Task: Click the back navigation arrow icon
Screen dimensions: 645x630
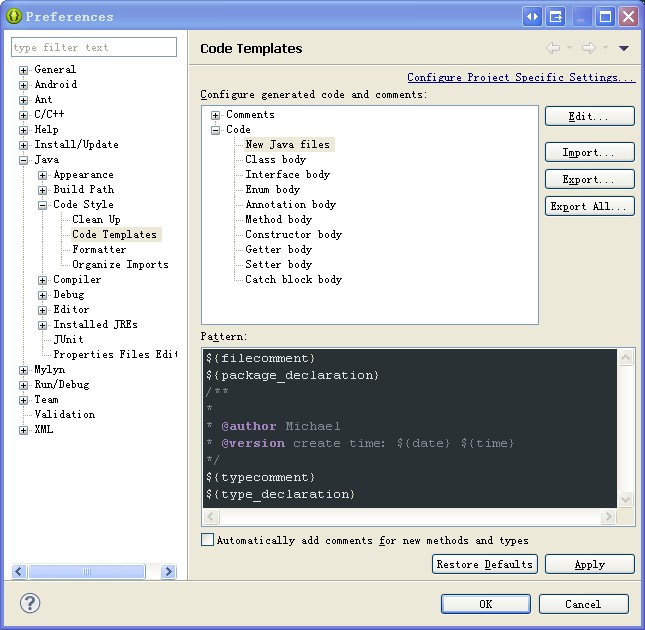Action: click(x=553, y=48)
